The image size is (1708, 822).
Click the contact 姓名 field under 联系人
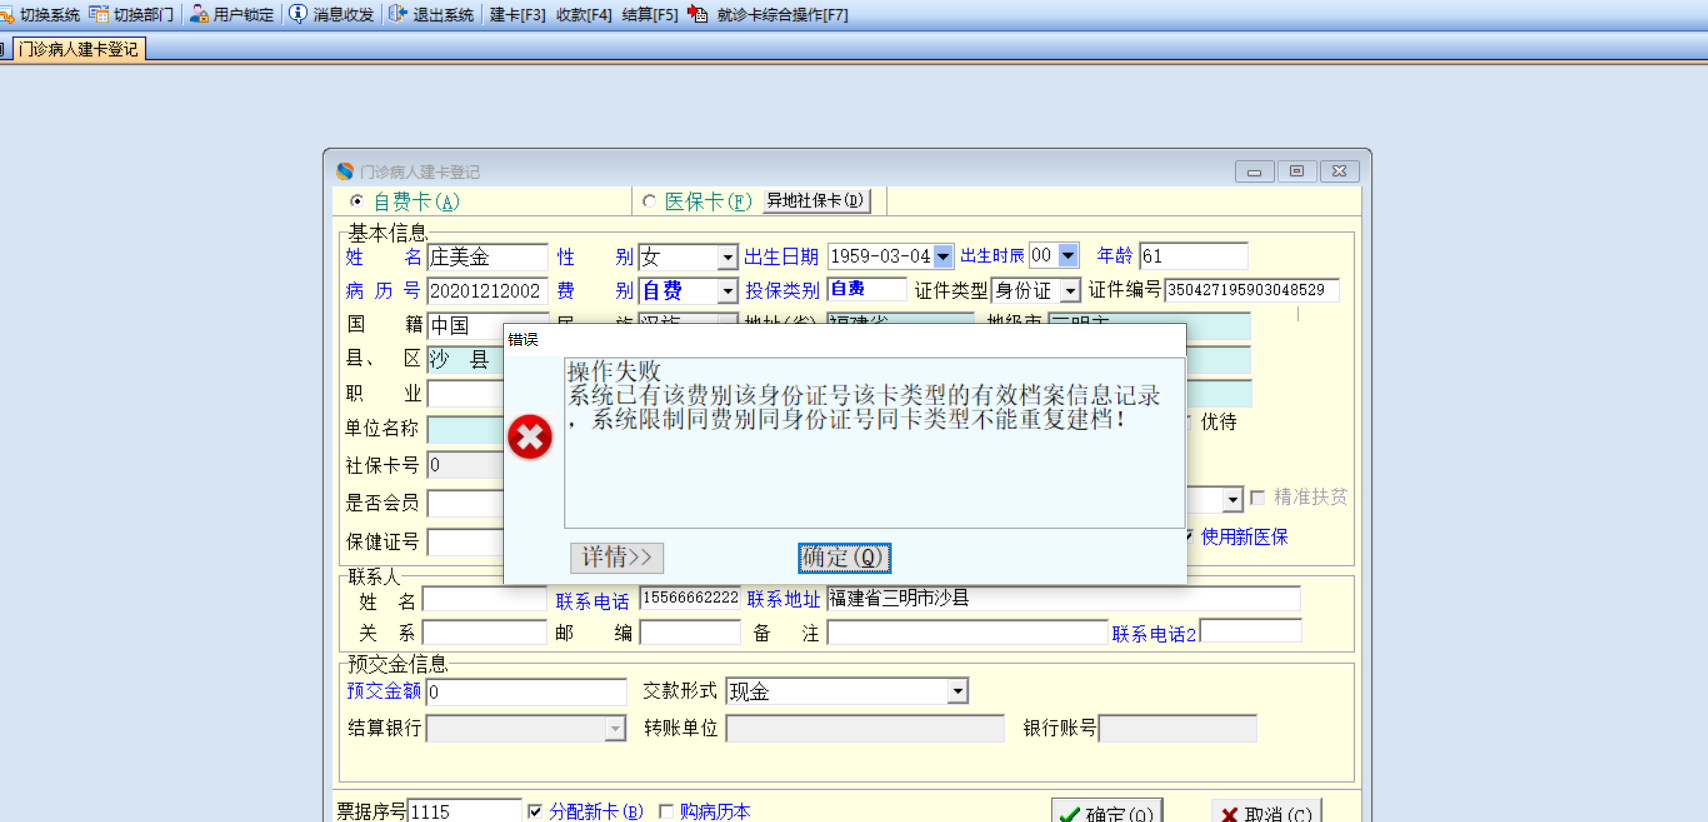485,600
